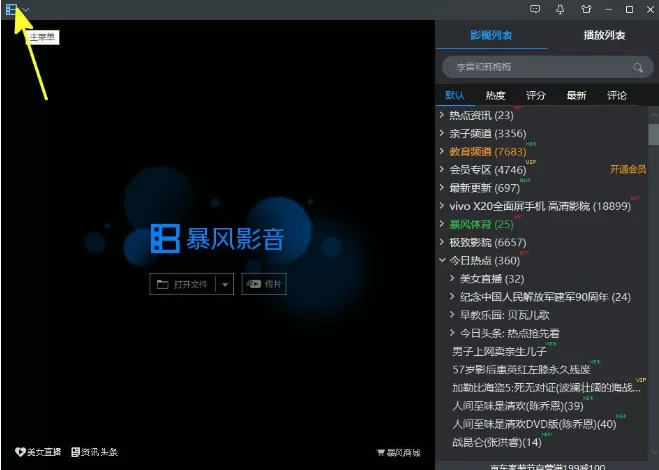Image resolution: width=659 pixels, height=470 pixels.
Task: Open the skin (shirt) icon
Action: [x=586, y=9]
